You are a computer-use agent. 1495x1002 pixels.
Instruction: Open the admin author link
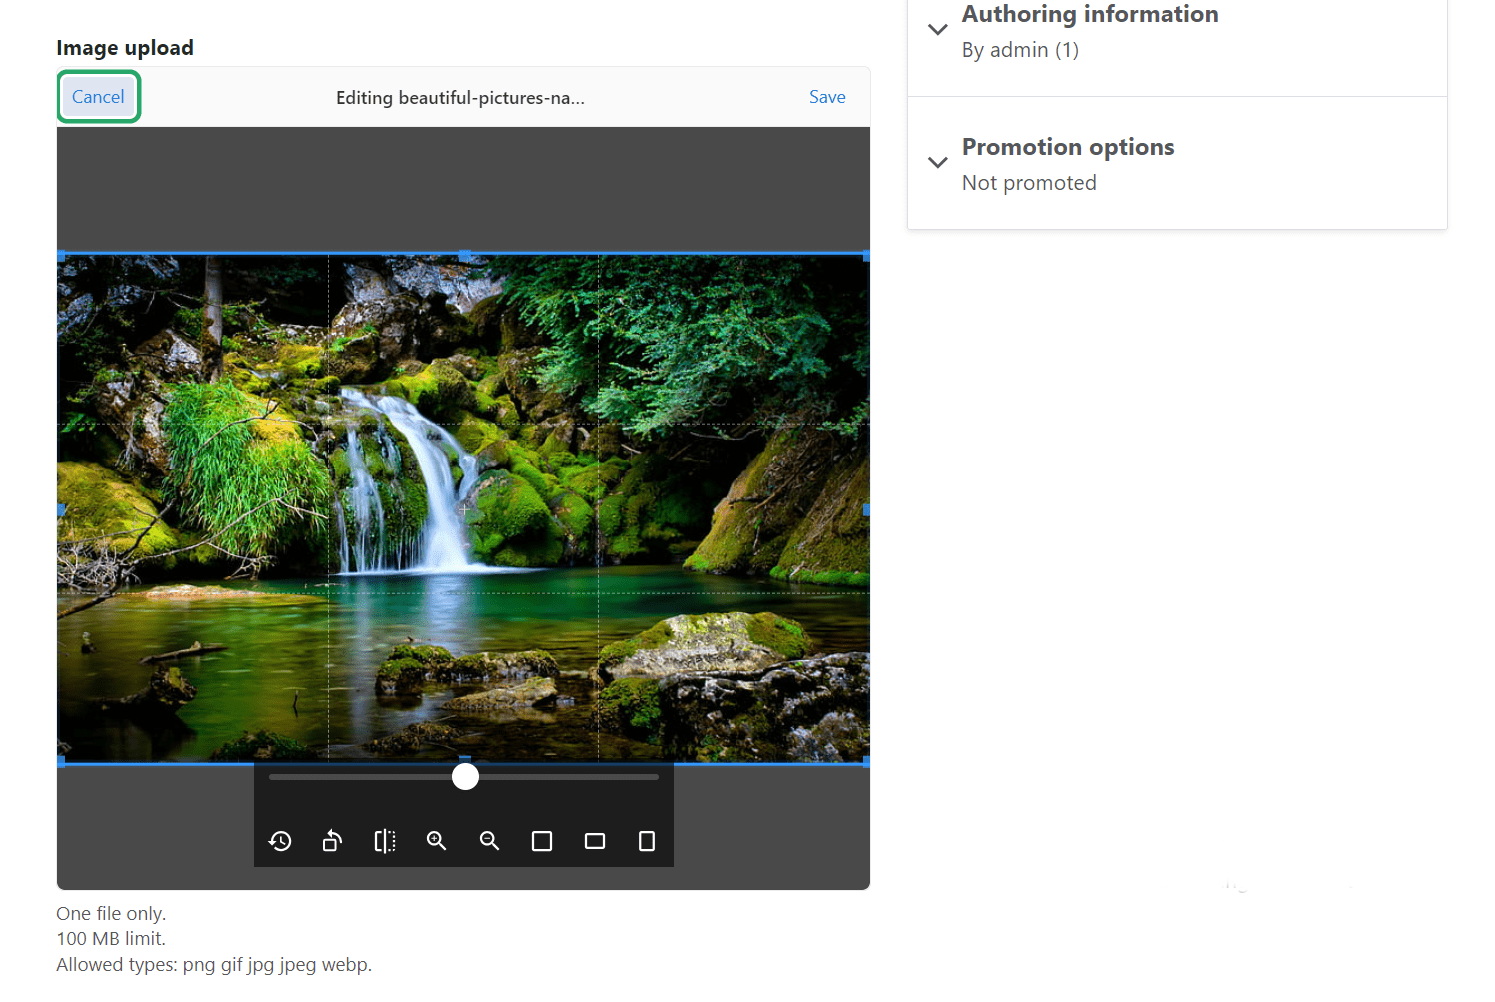[x=1020, y=49]
